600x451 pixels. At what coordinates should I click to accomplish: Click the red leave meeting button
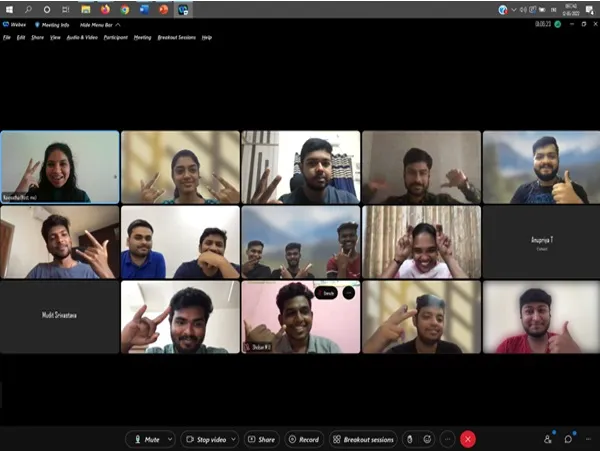click(467, 439)
